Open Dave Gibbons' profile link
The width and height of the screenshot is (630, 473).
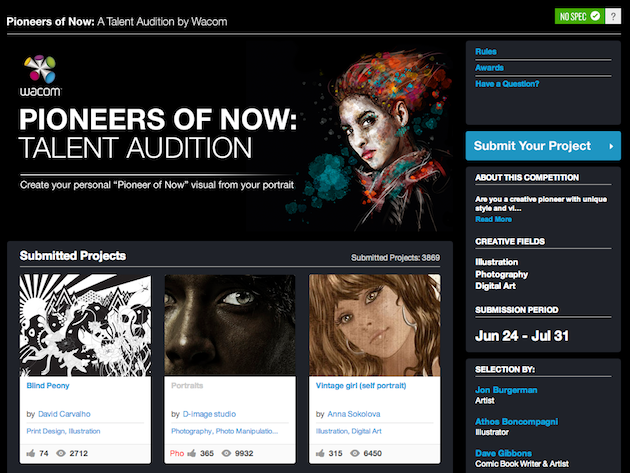503,453
